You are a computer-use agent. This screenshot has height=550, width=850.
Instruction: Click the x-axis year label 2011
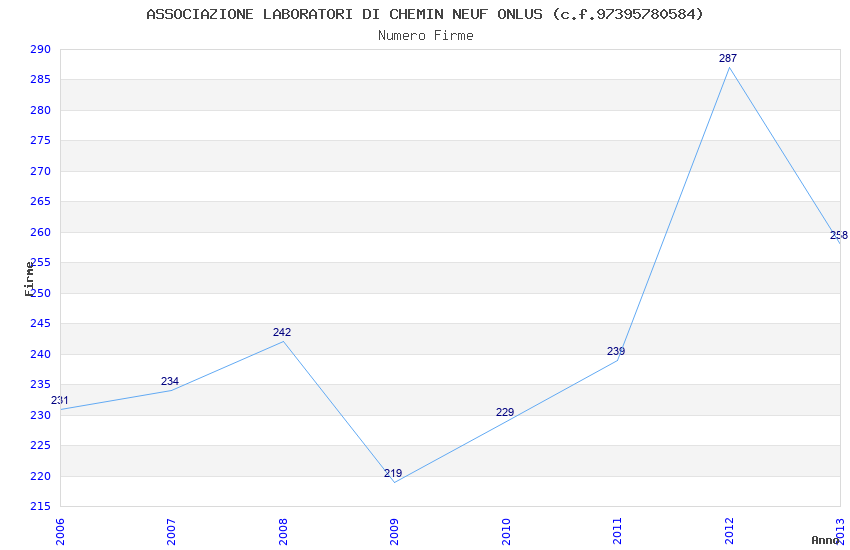[617, 531]
